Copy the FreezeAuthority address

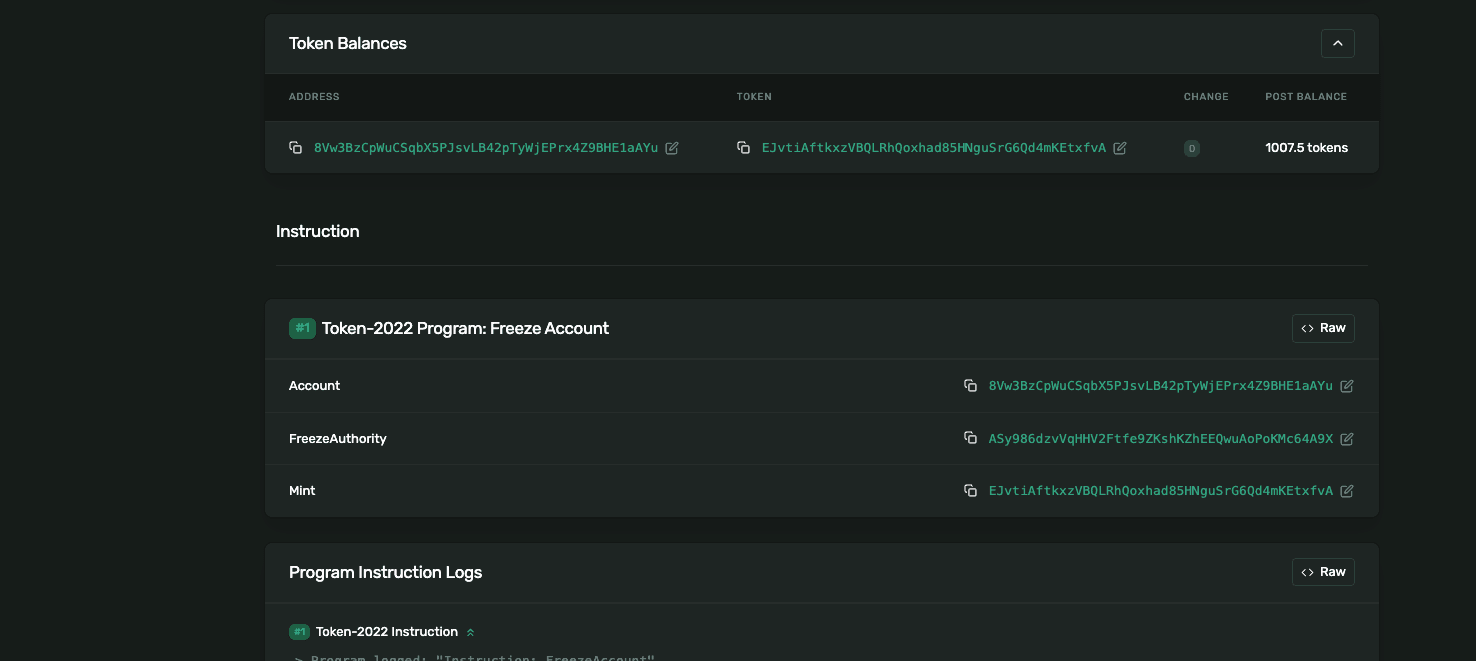click(x=970, y=438)
